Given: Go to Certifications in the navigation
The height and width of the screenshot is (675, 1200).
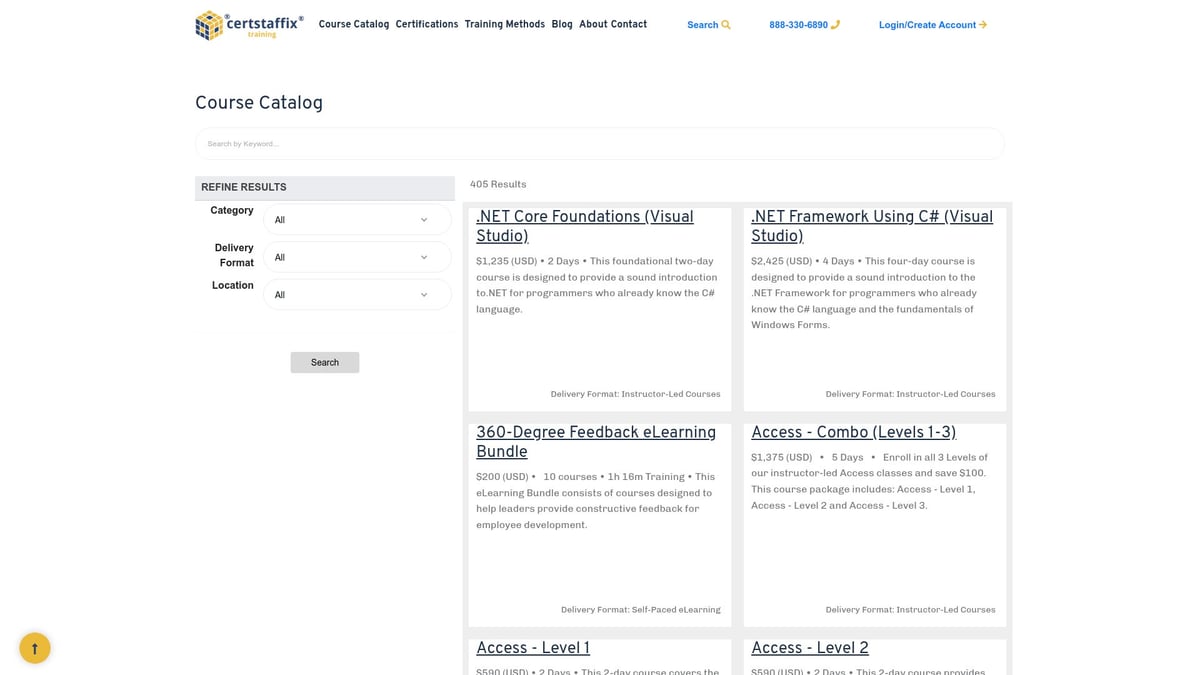Looking at the screenshot, I should tap(426, 24).
